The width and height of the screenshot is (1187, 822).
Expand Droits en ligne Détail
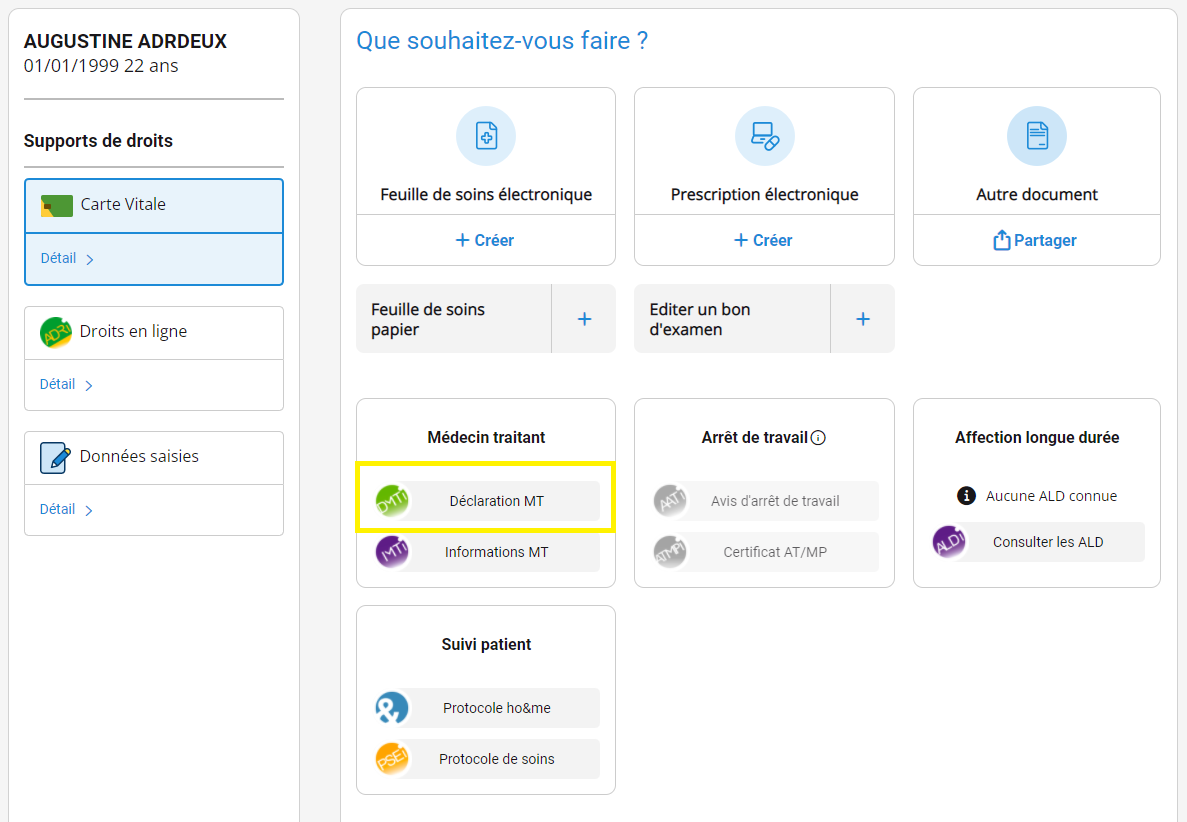[x=67, y=385]
